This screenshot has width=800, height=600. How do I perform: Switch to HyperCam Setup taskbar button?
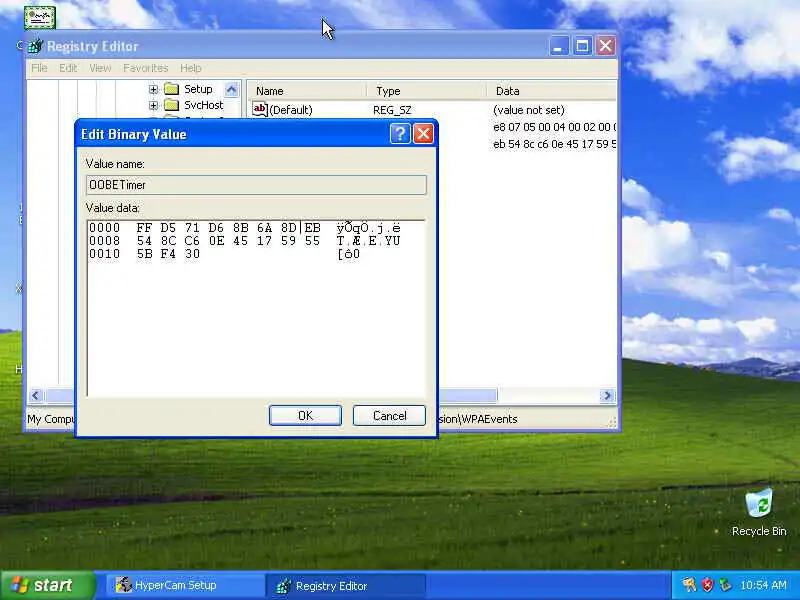pos(184,585)
